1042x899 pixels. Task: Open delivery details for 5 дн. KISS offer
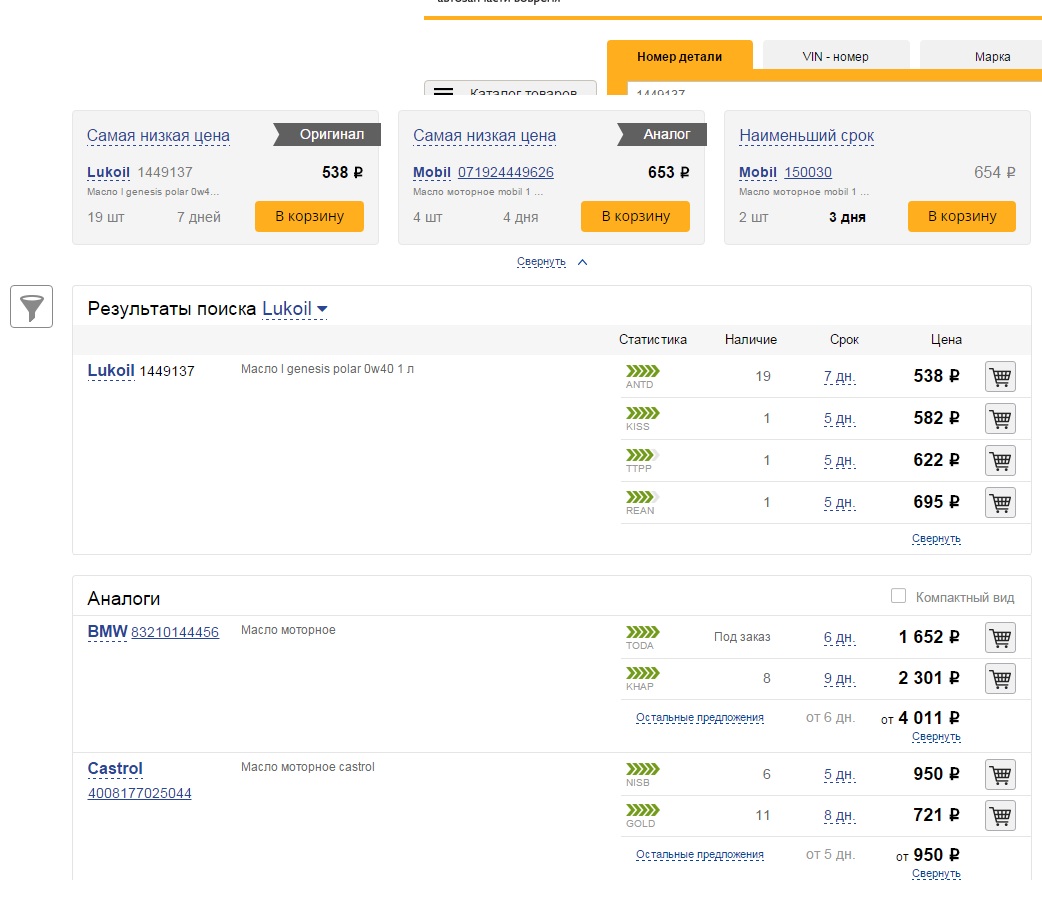(839, 419)
